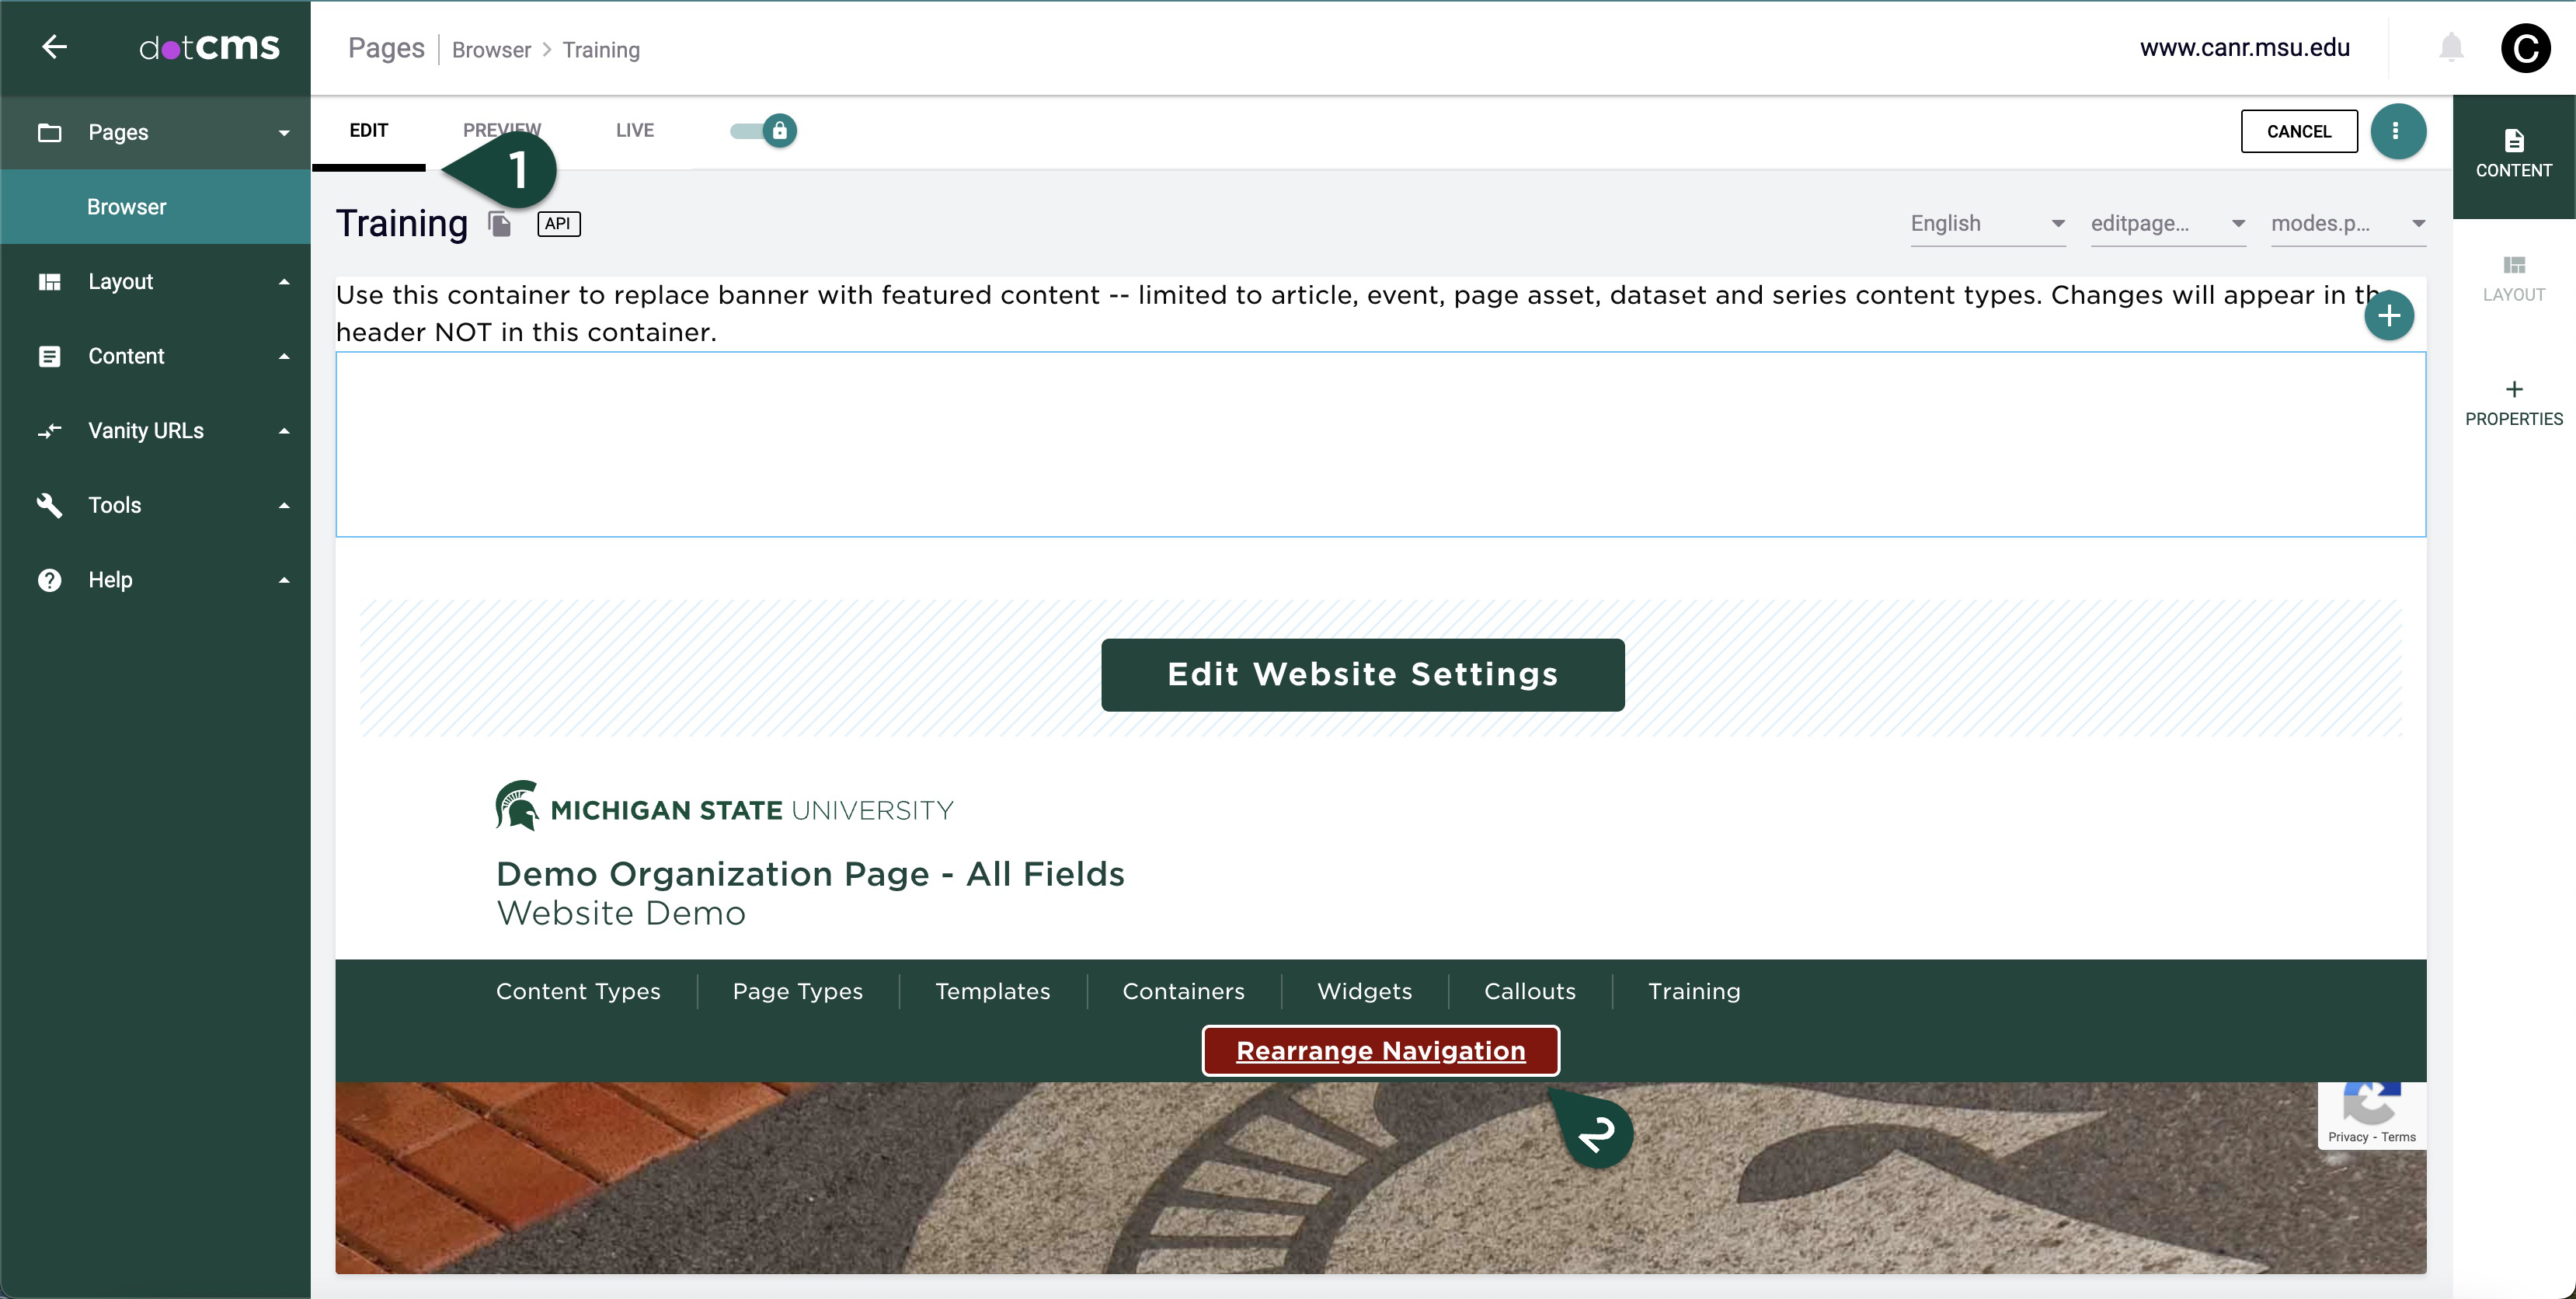Image resolution: width=2576 pixels, height=1299 pixels.
Task: Click the Pages sidebar icon
Action: tap(51, 131)
